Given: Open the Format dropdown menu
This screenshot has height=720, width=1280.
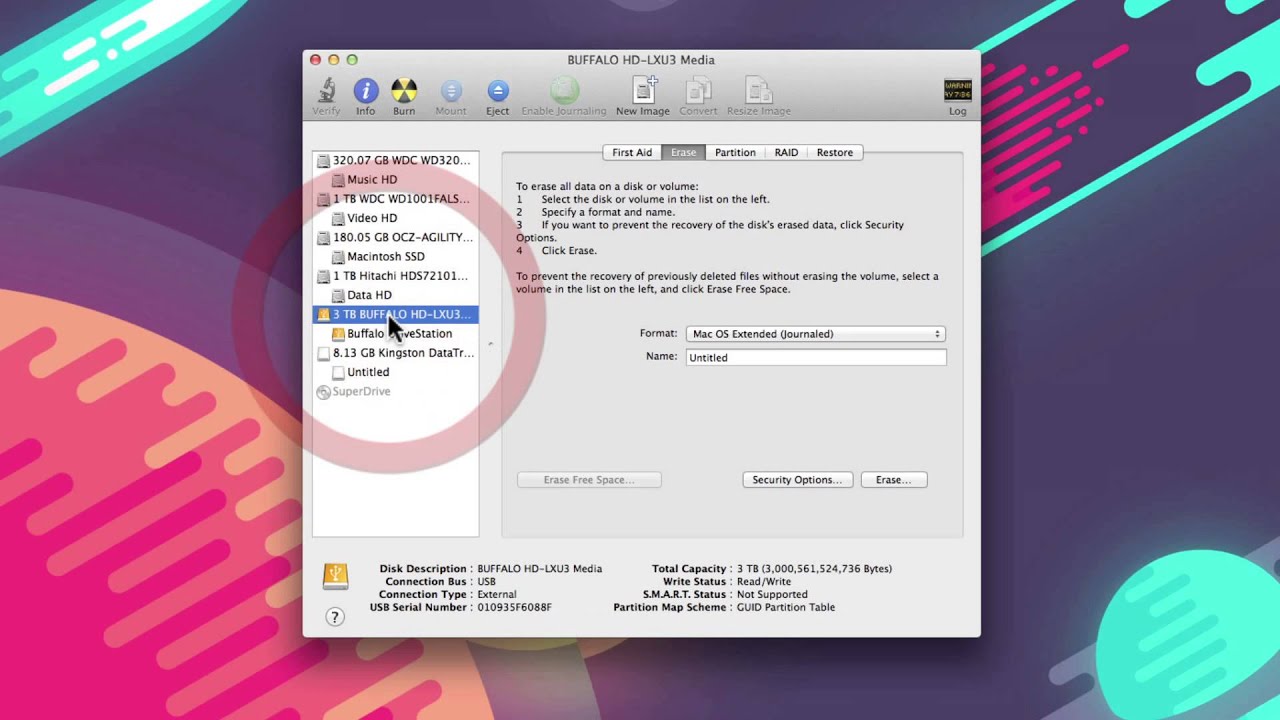Looking at the screenshot, I should click(x=815, y=334).
